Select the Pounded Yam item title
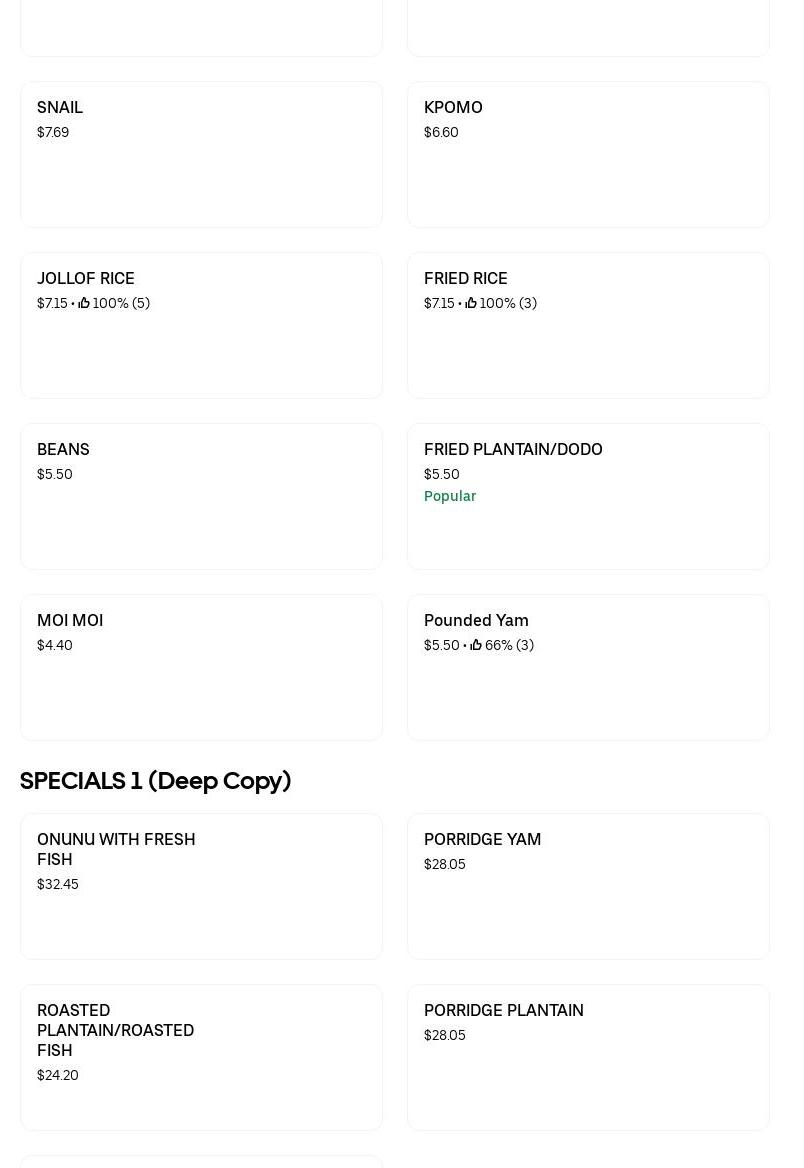 pos(476,620)
